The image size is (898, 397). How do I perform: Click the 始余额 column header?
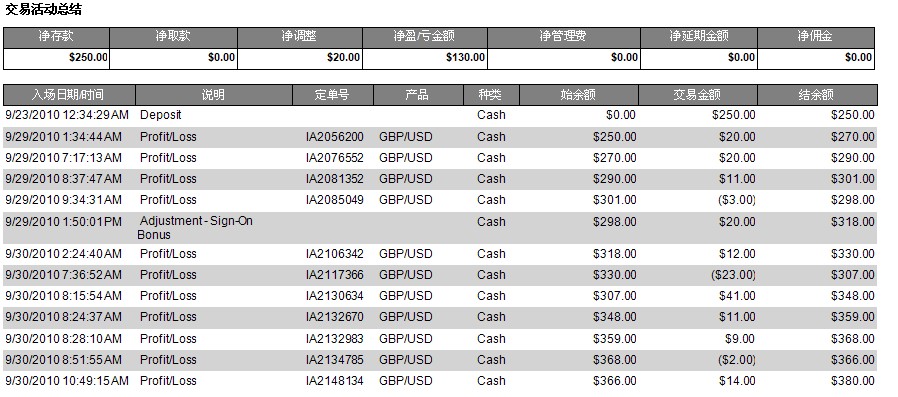click(579, 95)
